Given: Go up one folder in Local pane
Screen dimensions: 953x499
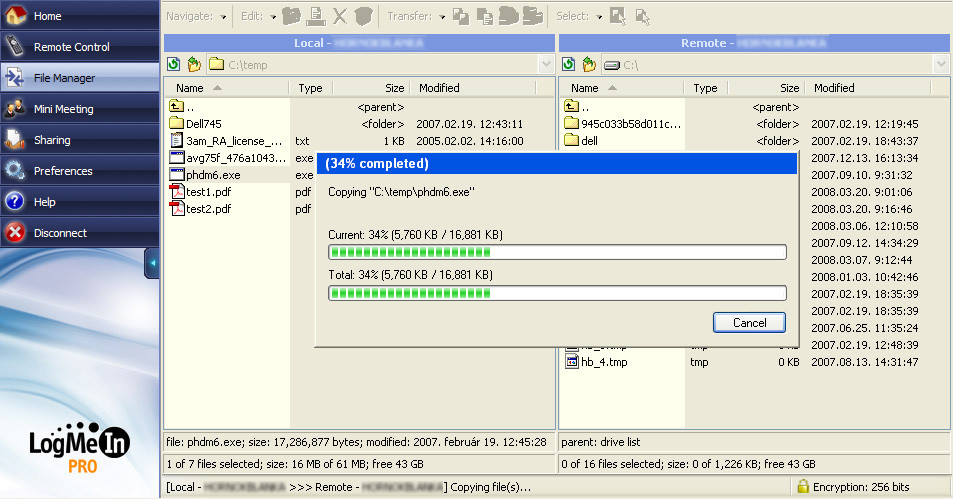Looking at the screenshot, I should point(194,64).
